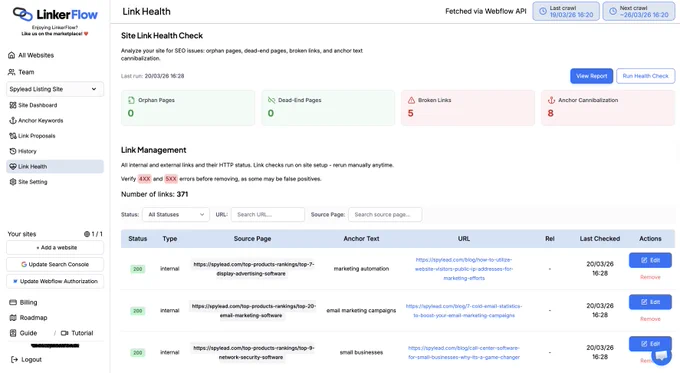Open the Orphan Pages card

coord(188,108)
